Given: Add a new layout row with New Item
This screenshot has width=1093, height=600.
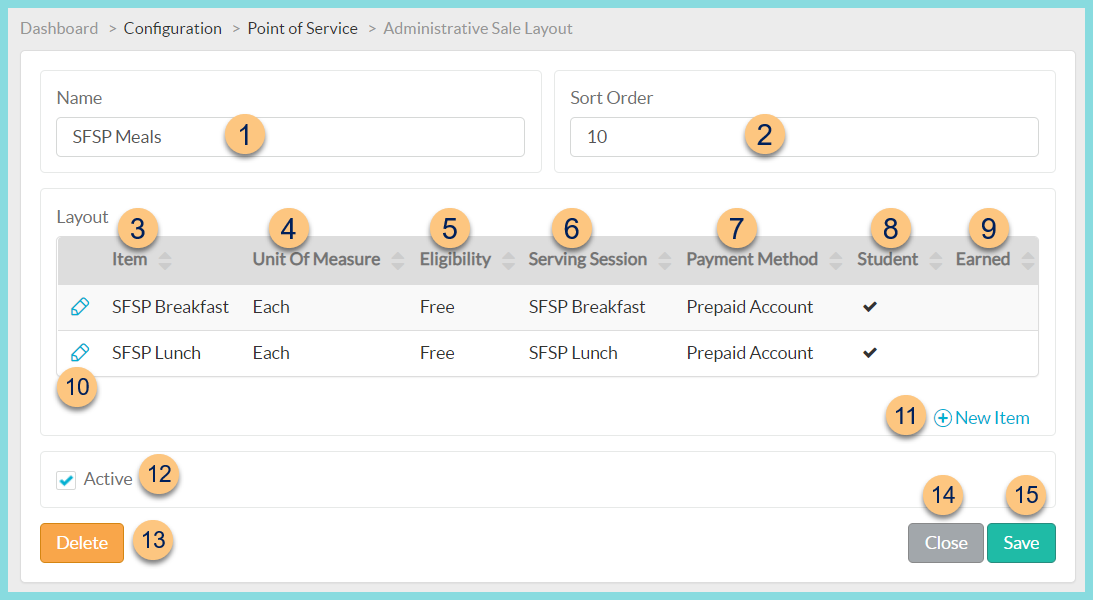Looking at the screenshot, I should click(x=991, y=417).
